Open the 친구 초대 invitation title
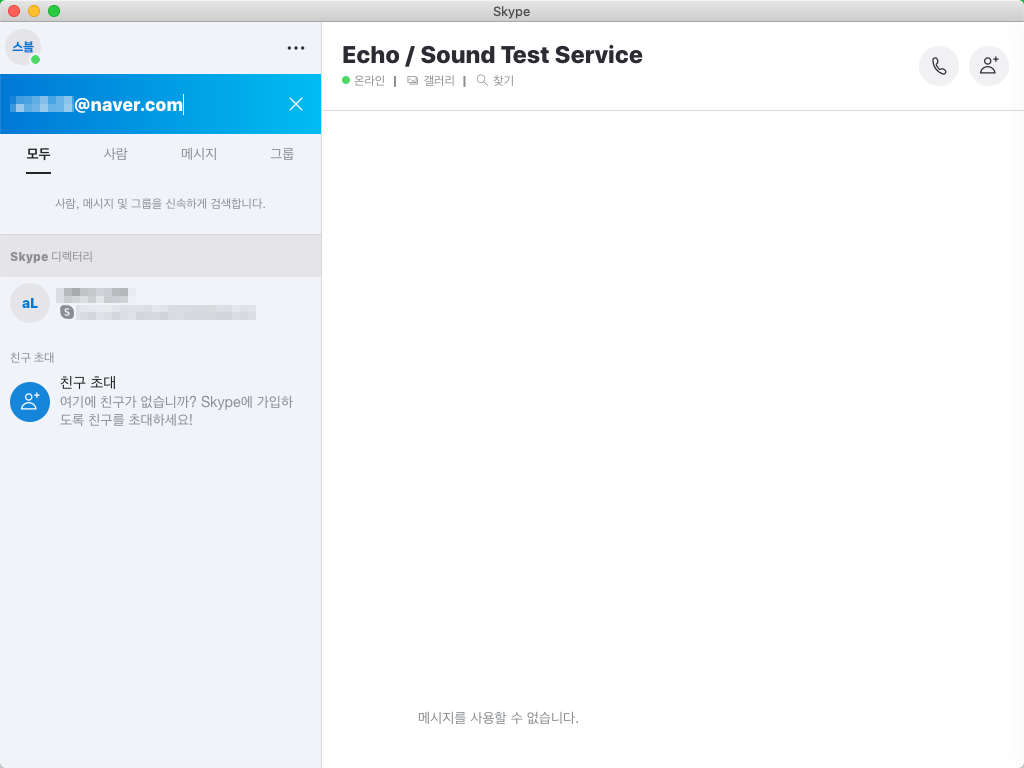The image size is (1024, 768). 88,382
